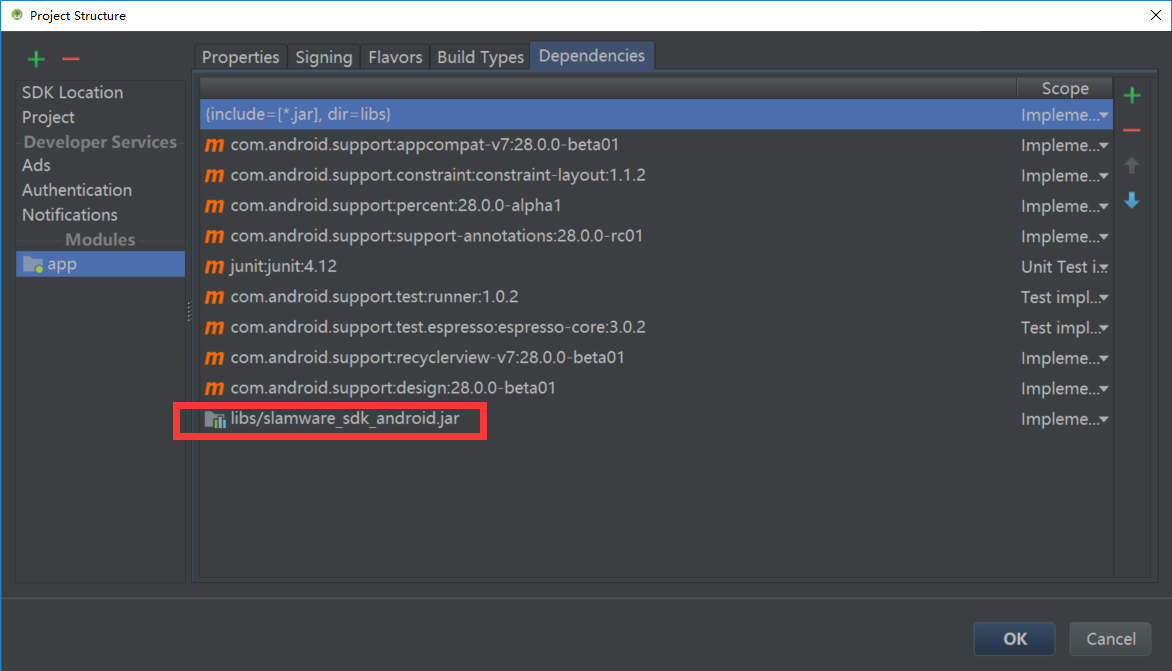This screenshot has height=671, width=1172.
Task: Switch to the Signing tab
Action: (324, 58)
